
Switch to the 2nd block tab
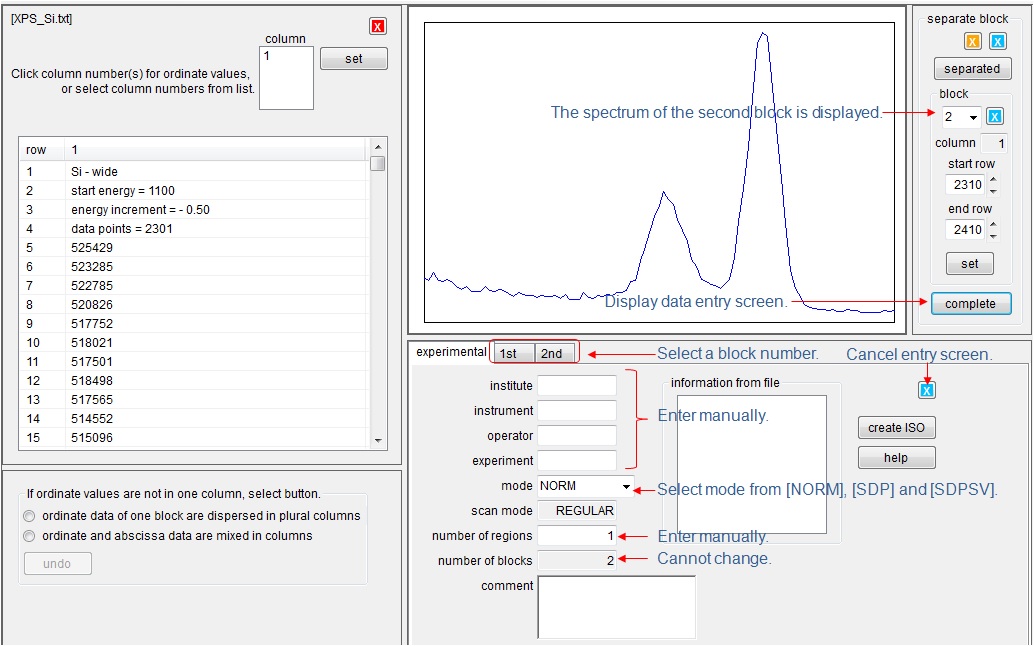552,353
